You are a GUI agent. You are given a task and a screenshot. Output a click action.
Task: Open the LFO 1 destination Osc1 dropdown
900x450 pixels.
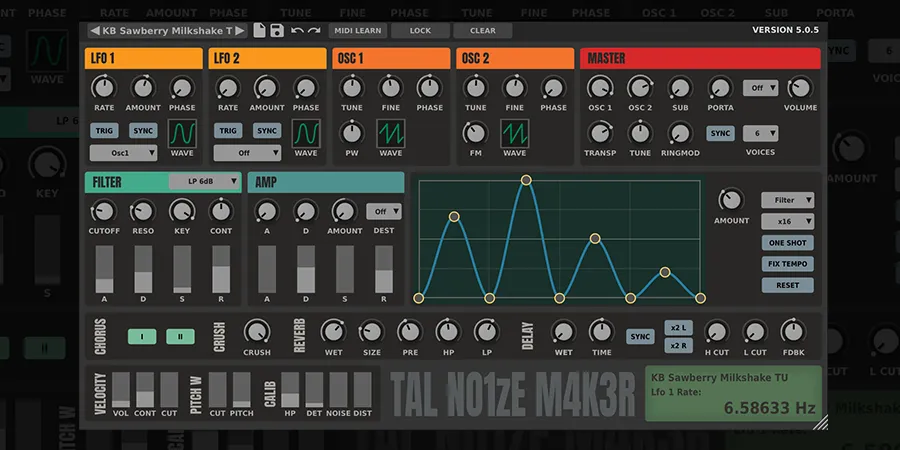(x=124, y=153)
